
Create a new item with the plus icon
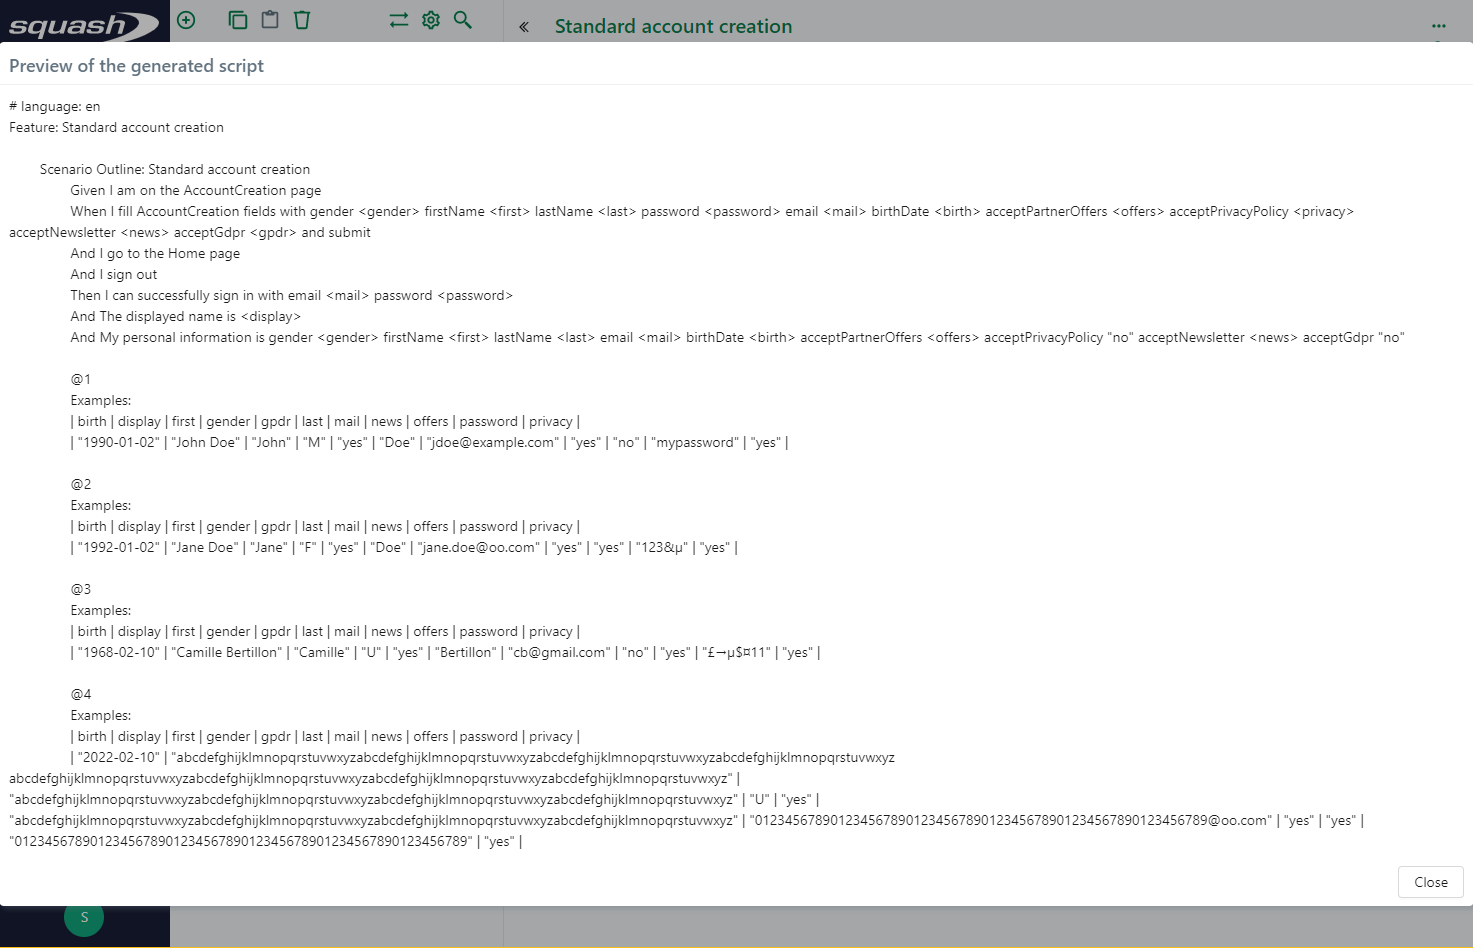186,20
